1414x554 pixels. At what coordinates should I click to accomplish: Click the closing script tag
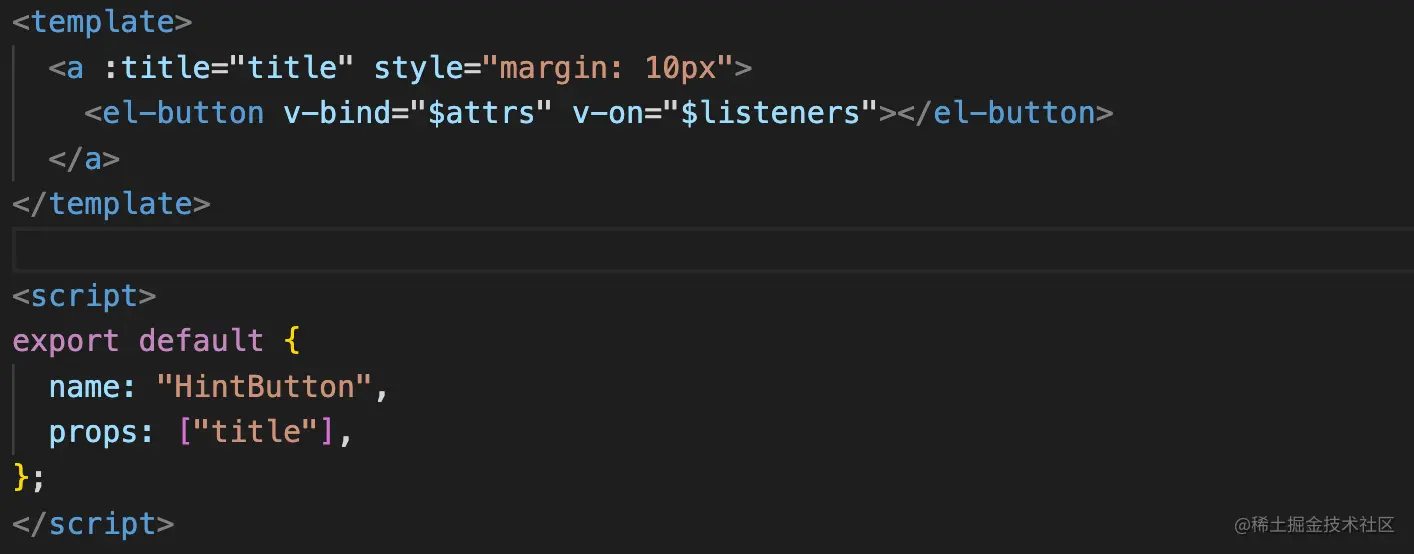(93, 523)
